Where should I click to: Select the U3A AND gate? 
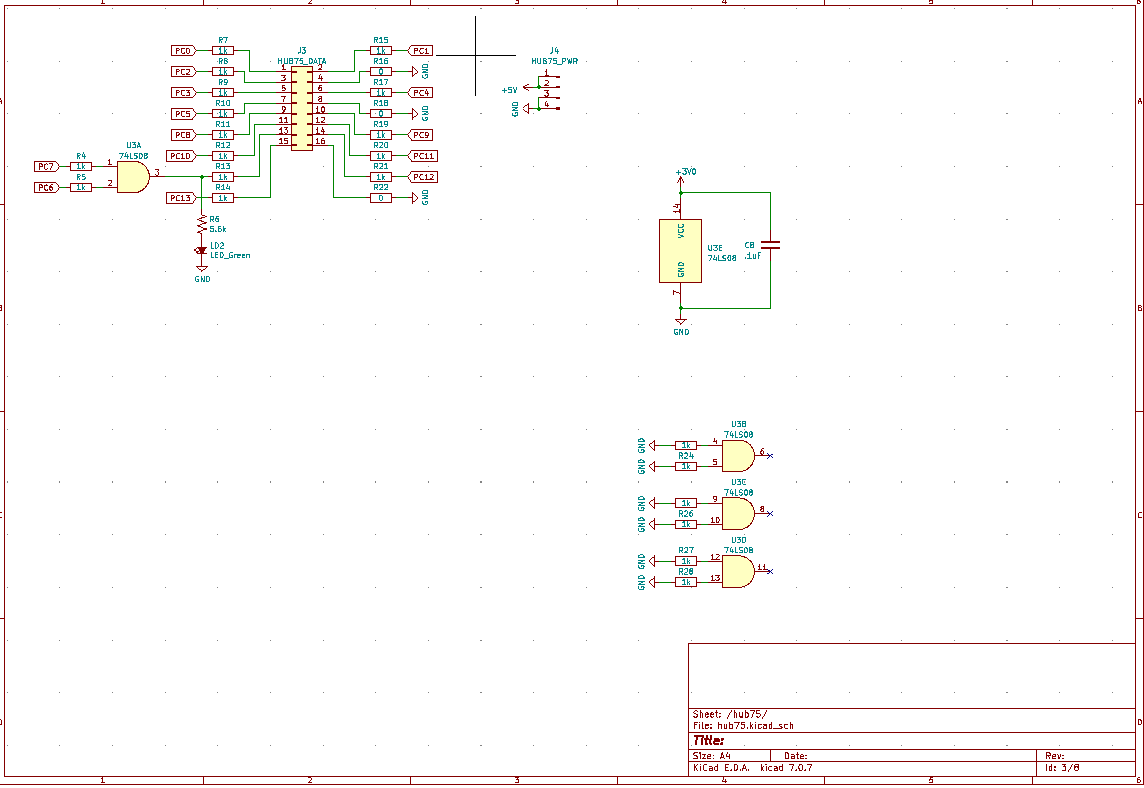133,177
